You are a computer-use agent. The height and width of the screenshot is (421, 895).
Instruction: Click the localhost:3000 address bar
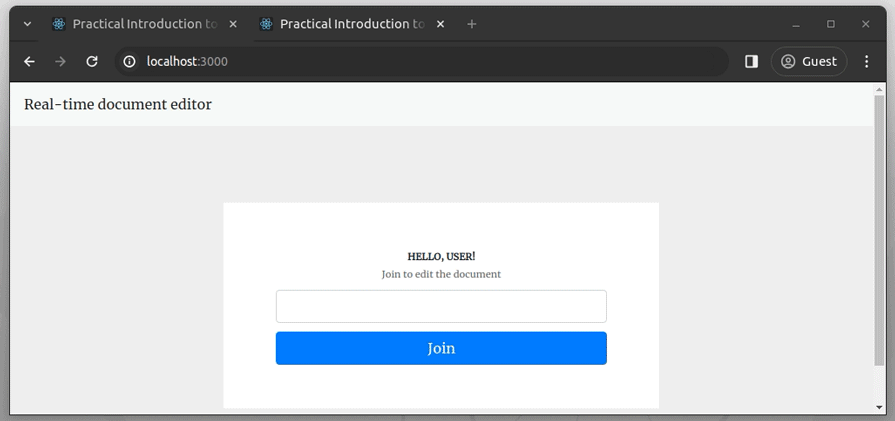[422, 62]
